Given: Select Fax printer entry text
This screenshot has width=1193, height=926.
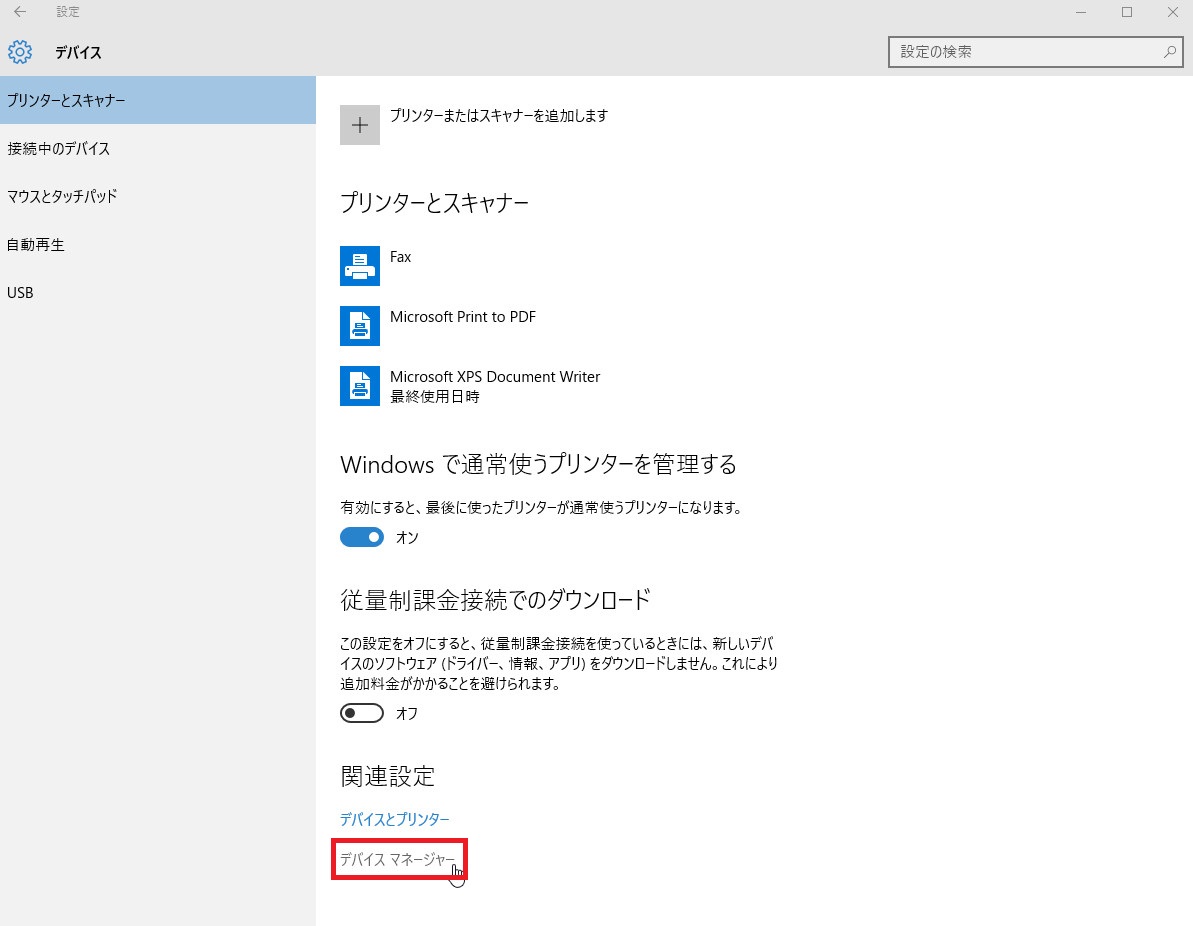Looking at the screenshot, I should pos(400,257).
